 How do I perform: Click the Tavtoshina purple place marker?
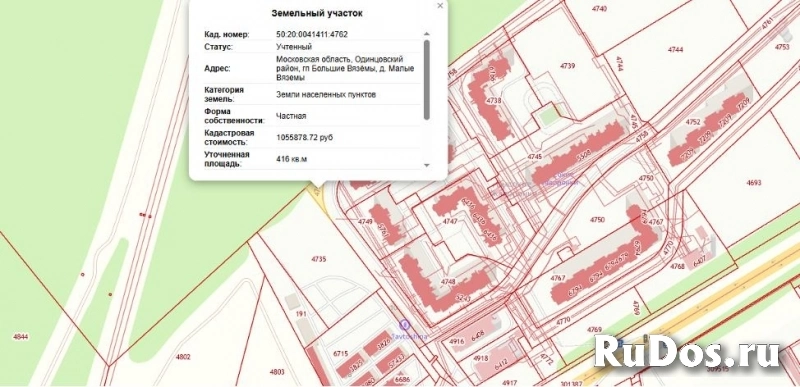405,324
